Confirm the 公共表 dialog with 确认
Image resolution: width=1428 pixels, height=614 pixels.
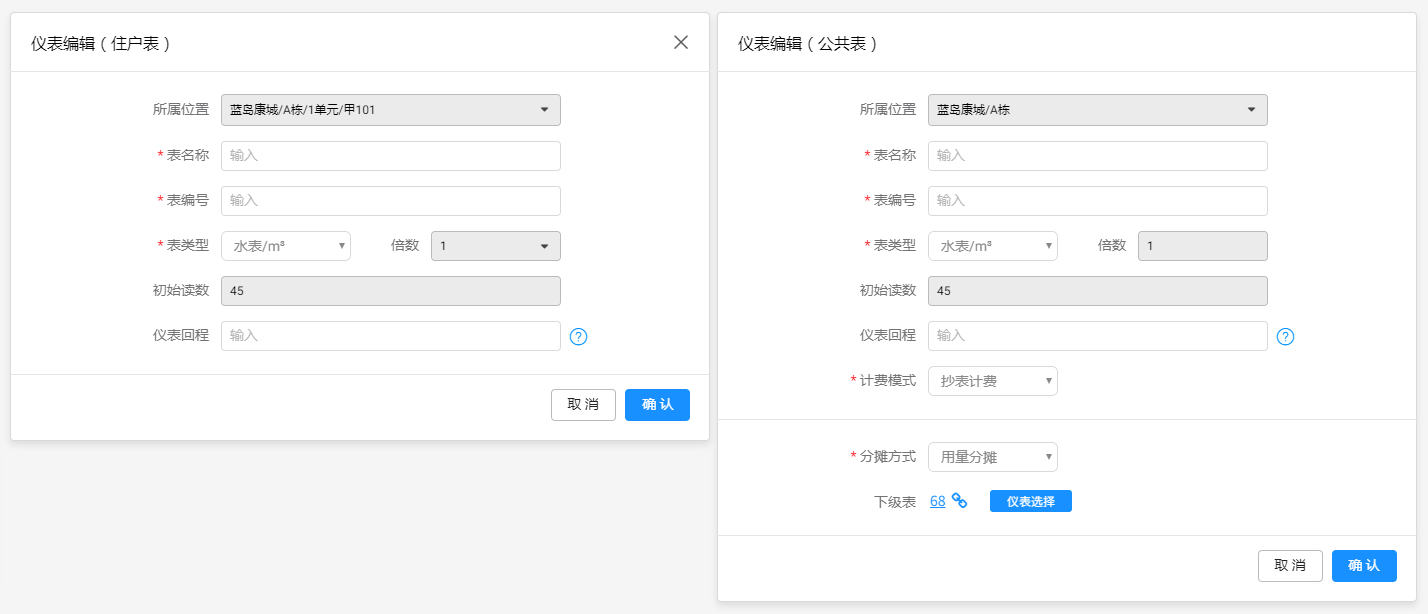1364,566
